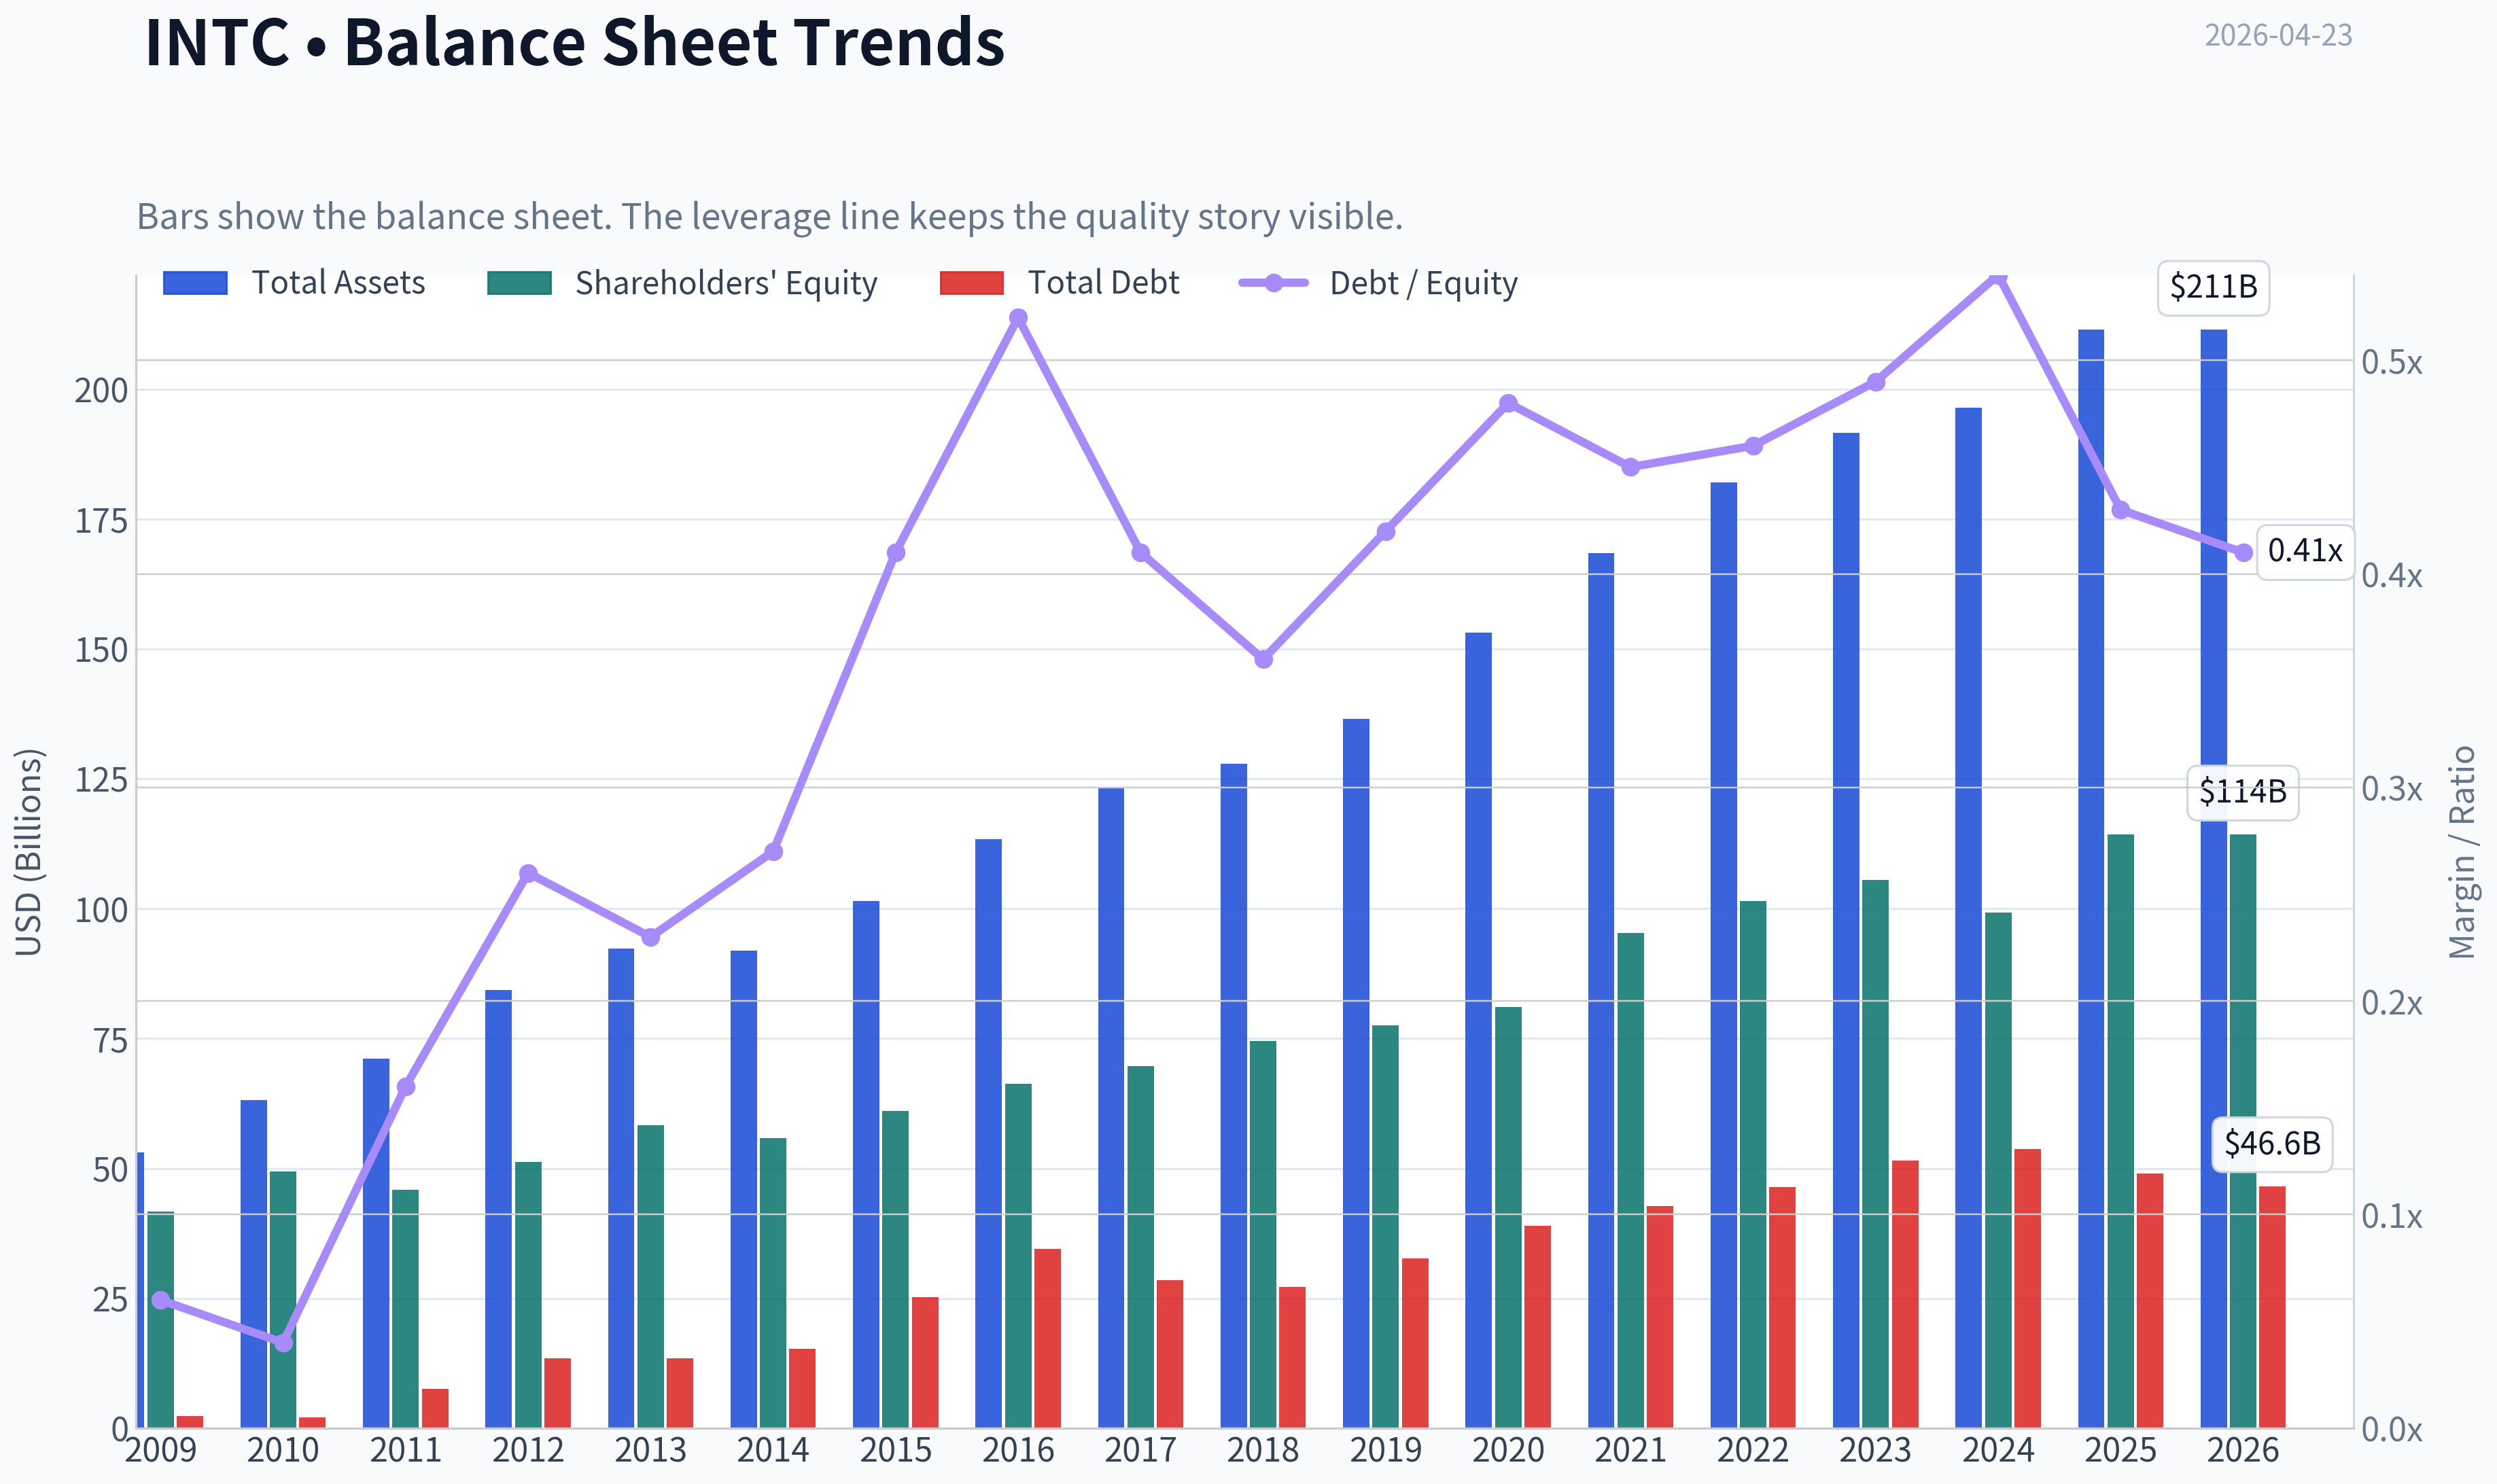Click the 2009 x-axis year label
Viewport: 2497px width, 1484px height.
coord(160,1450)
